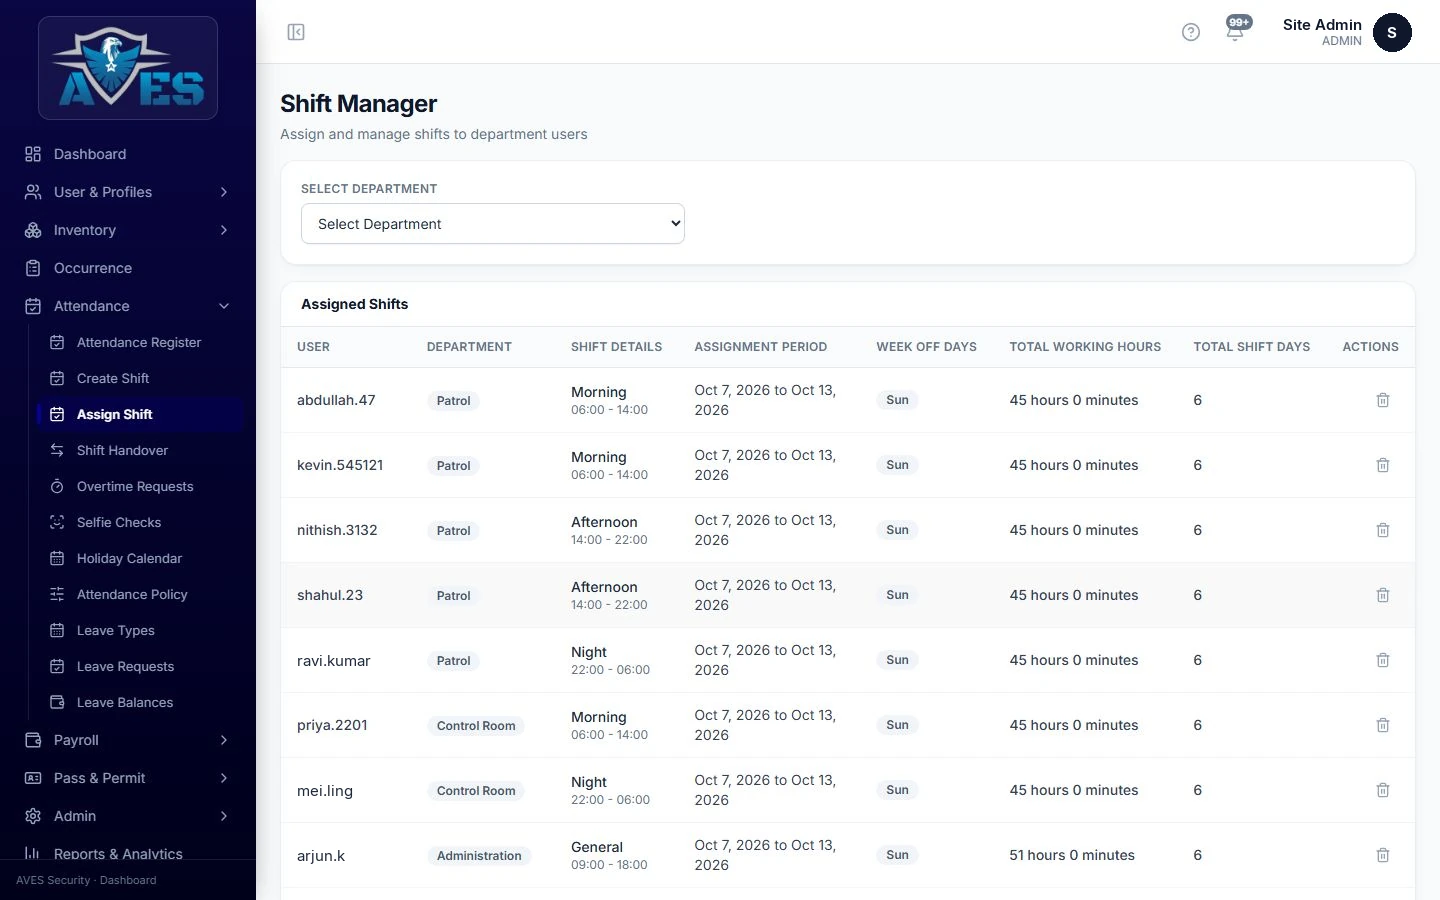Open the help question-mark icon

pyautogui.click(x=1190, y=32)
